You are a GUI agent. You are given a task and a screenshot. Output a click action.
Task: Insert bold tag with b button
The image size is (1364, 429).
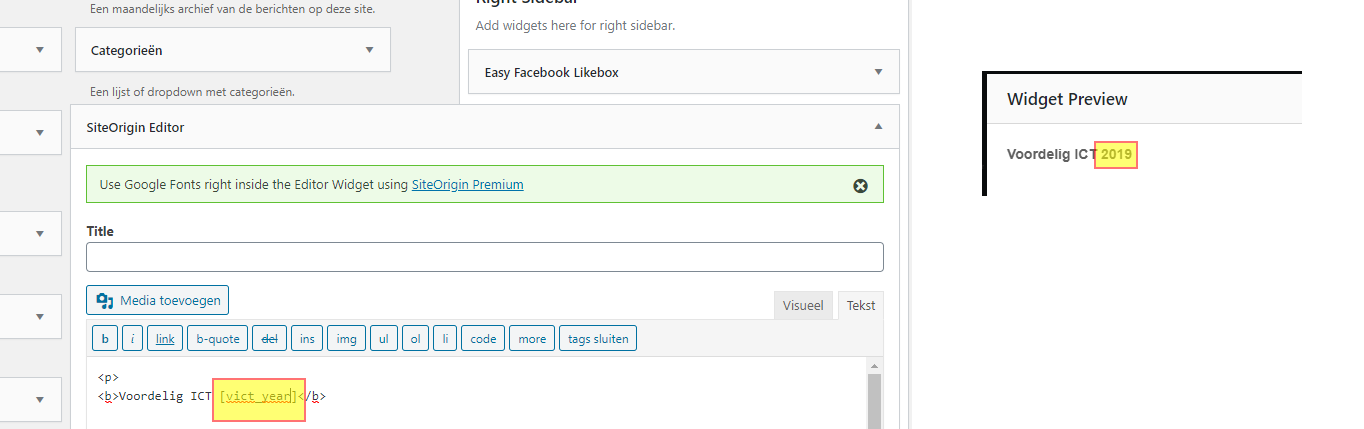[x=104, y=339]
